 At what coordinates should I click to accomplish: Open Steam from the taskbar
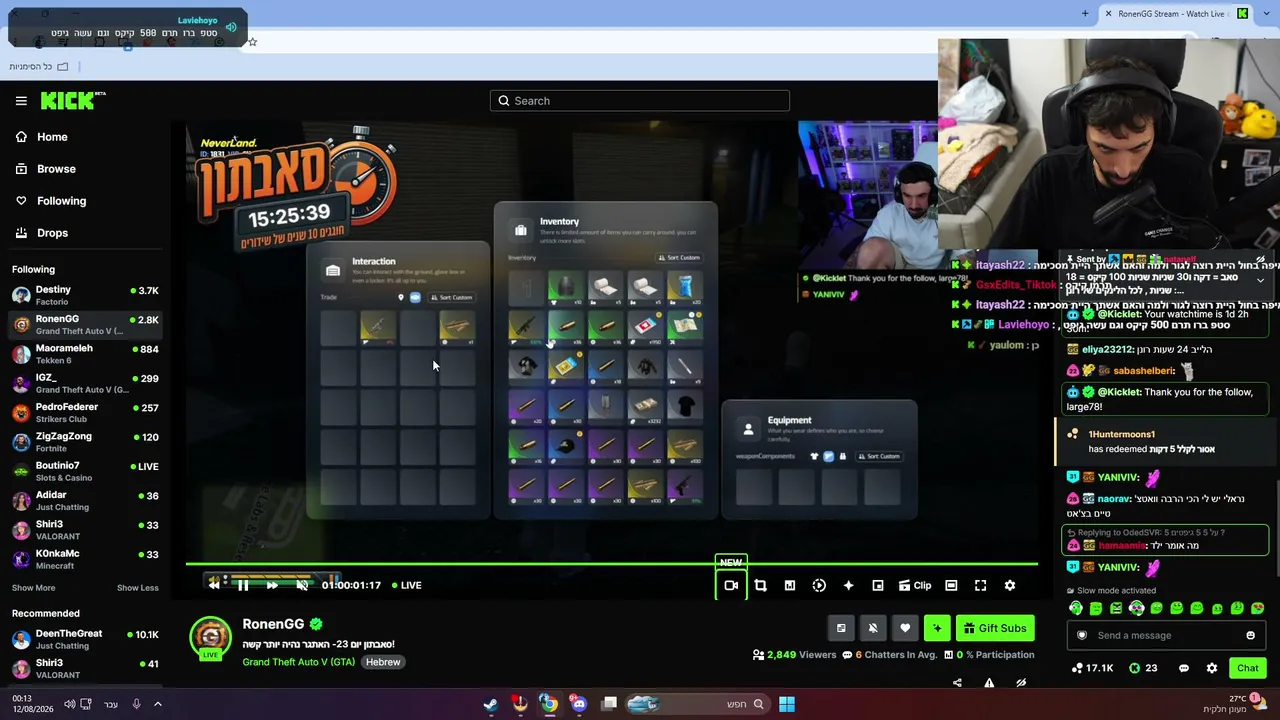pos(491,704)
